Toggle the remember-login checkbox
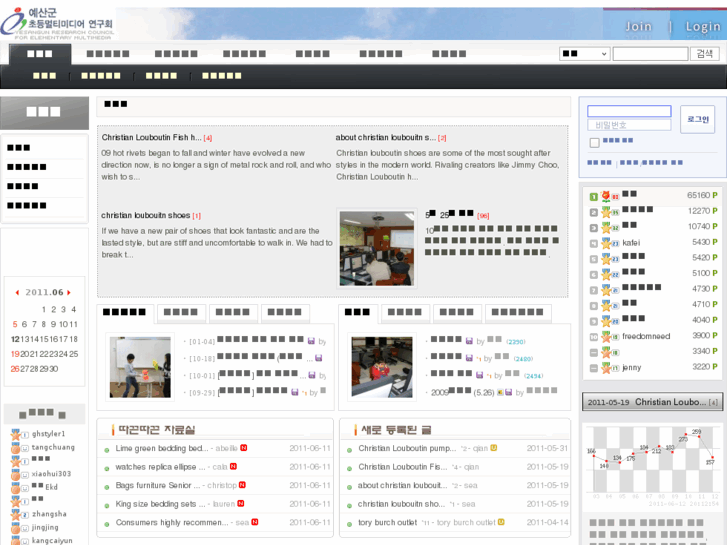Image resolution: width=727 pixels, height=545 pixels. (x=594, y=143)
